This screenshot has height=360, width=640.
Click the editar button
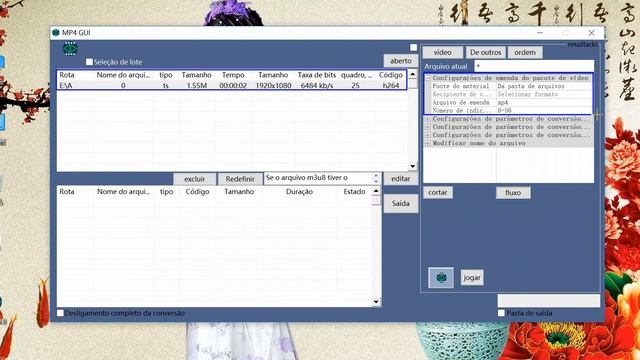pos(401,178)
